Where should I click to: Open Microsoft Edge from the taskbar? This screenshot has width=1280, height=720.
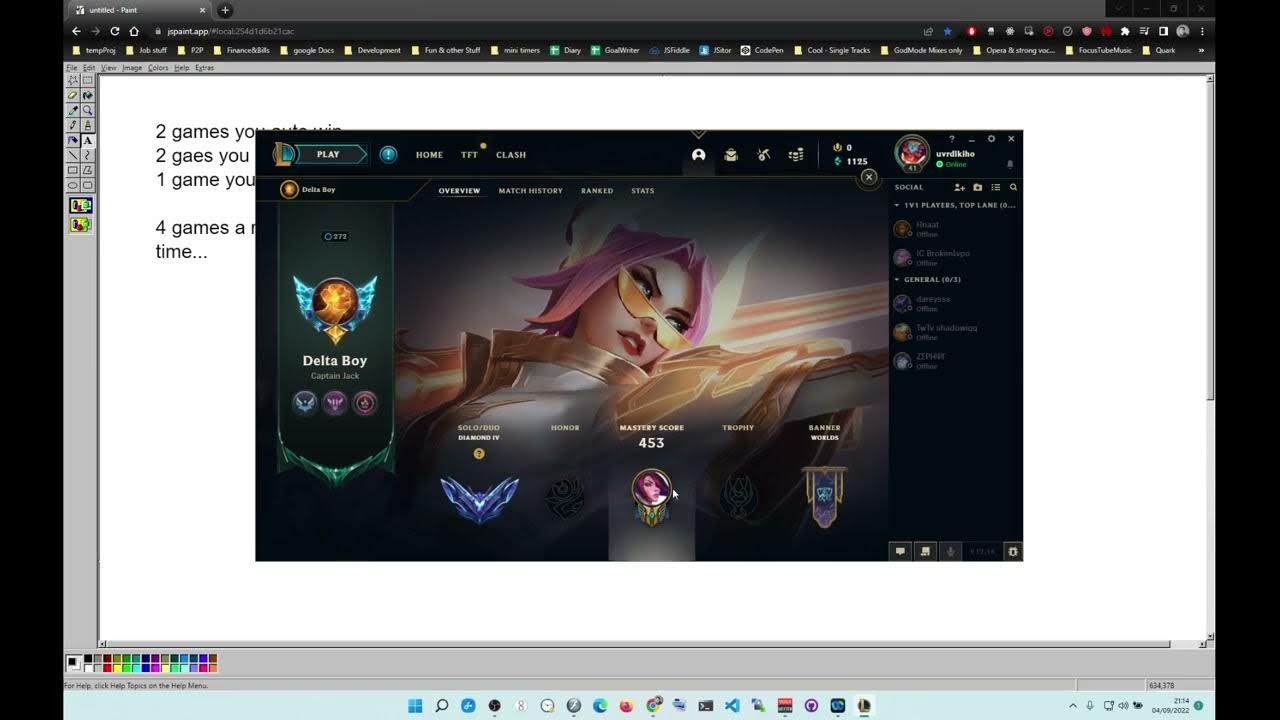coord(600,706)
